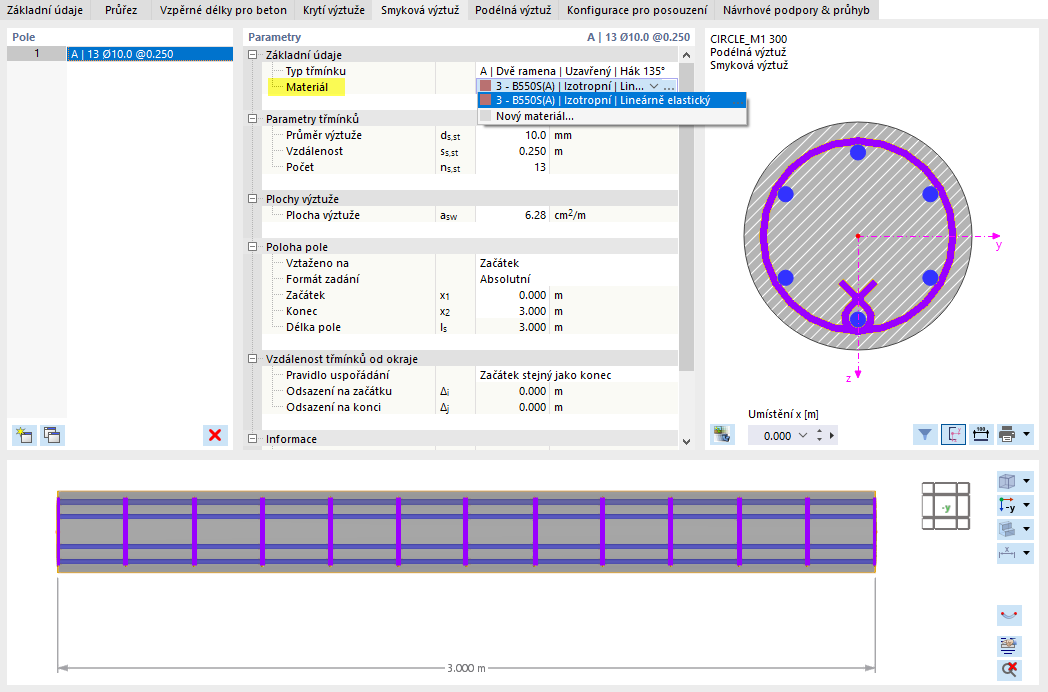Open Krytí výztuže tab
Screen dimensions: 1048x692
click(334, 10)
